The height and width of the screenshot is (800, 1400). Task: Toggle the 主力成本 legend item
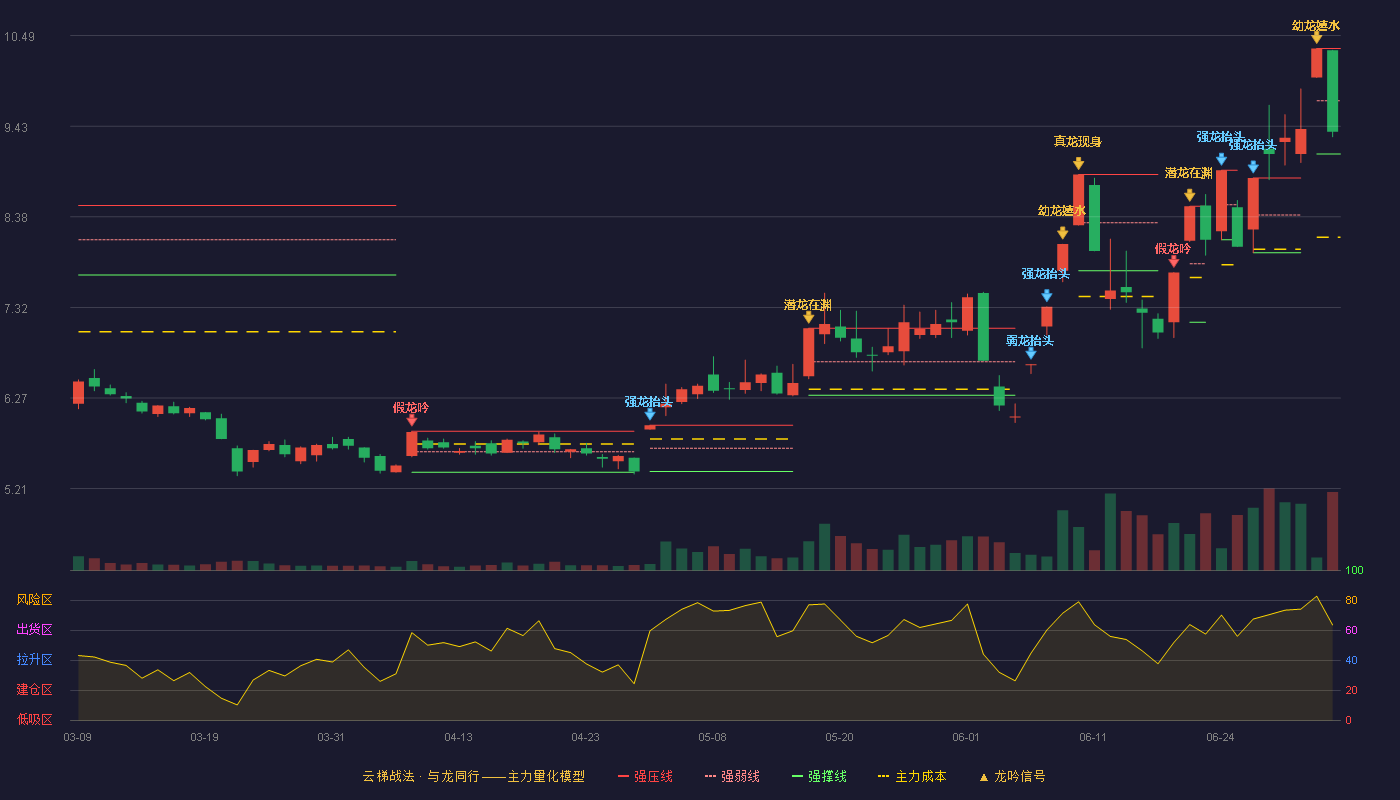[912, 776]
